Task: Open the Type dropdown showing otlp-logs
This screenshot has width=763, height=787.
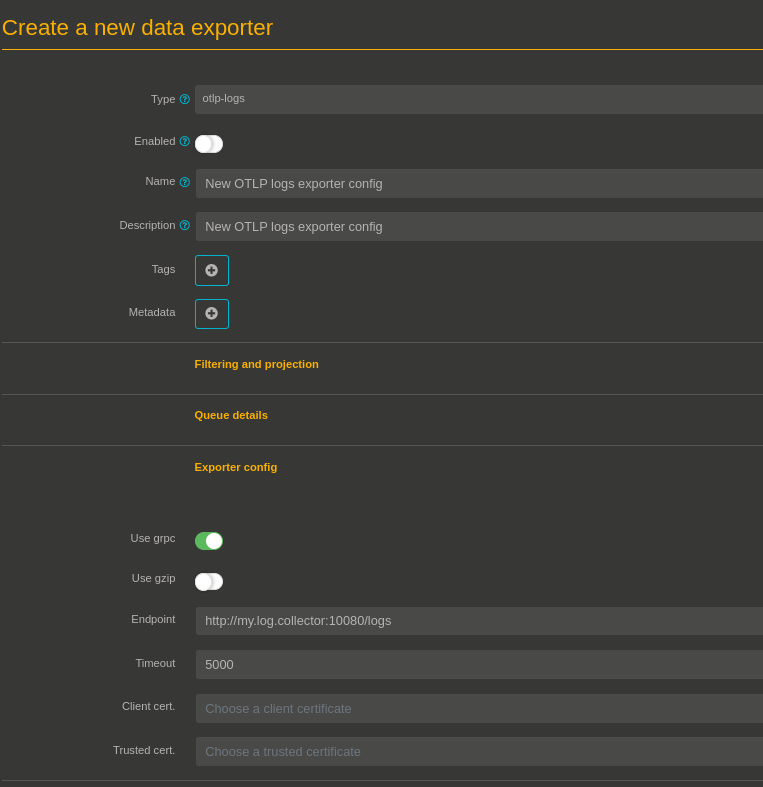Action: coord(478,99)
